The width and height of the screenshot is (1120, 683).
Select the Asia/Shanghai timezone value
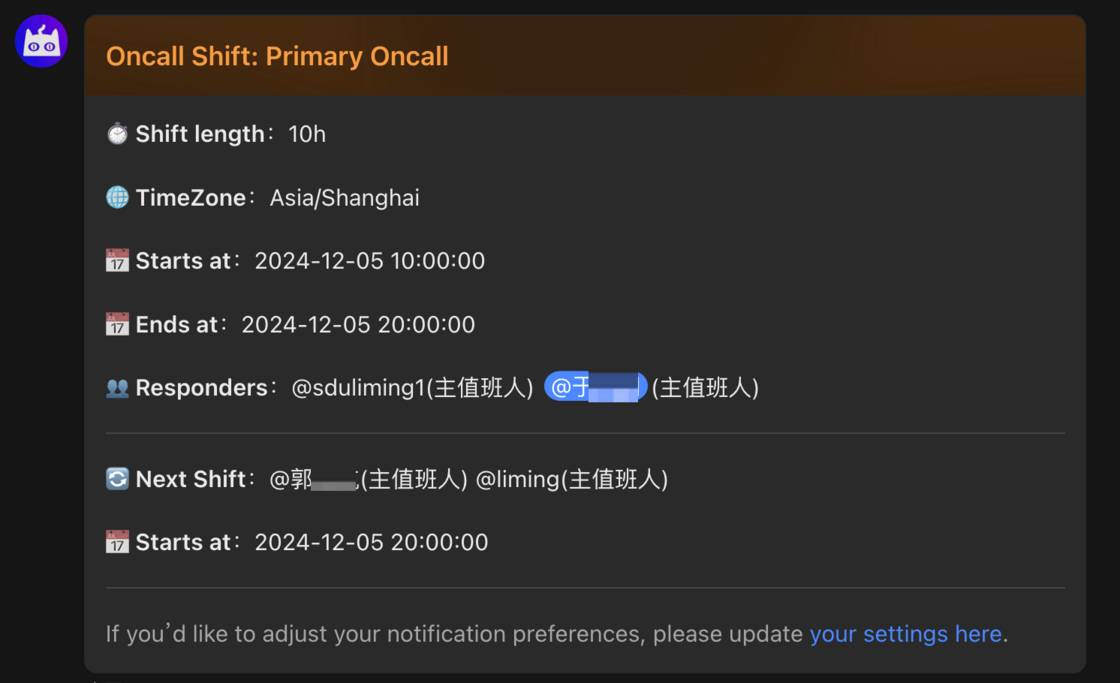(x=344, y=197)
